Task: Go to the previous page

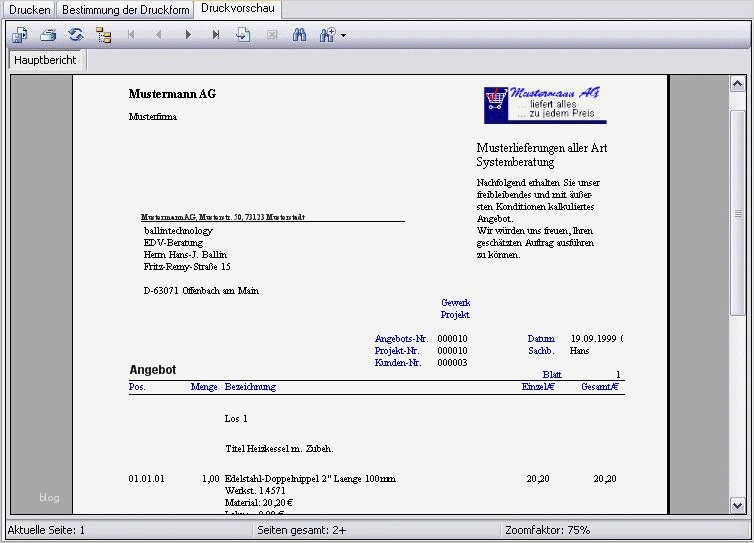Action: (159, 35)
